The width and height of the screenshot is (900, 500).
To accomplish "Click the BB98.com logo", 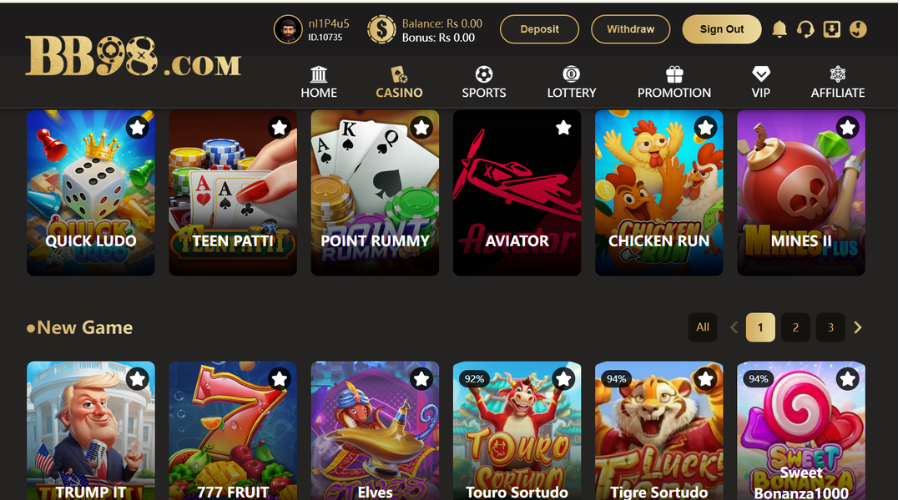I will point(133,56).
